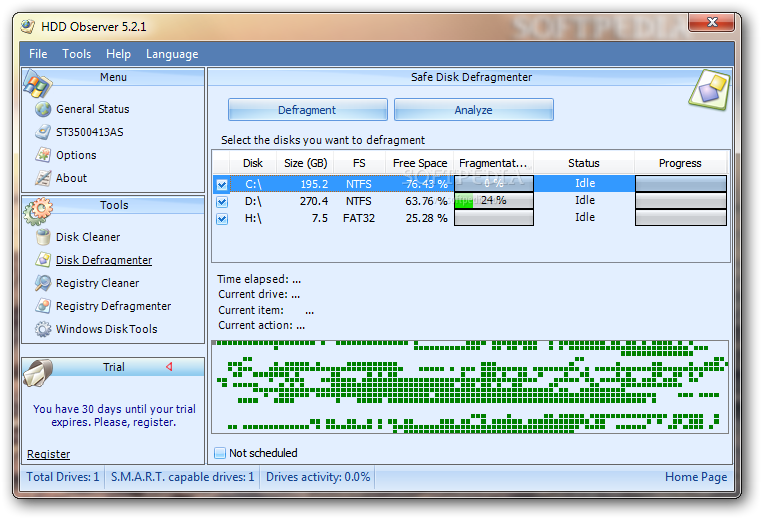762x519 pixels.
Task: Click the C:\ fragmentation bar showing 0 %
Action: pos(494,183)
